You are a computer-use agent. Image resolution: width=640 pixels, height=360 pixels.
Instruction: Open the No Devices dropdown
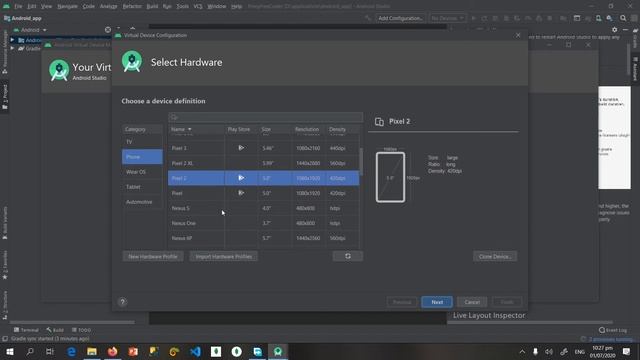pos(447,18)
